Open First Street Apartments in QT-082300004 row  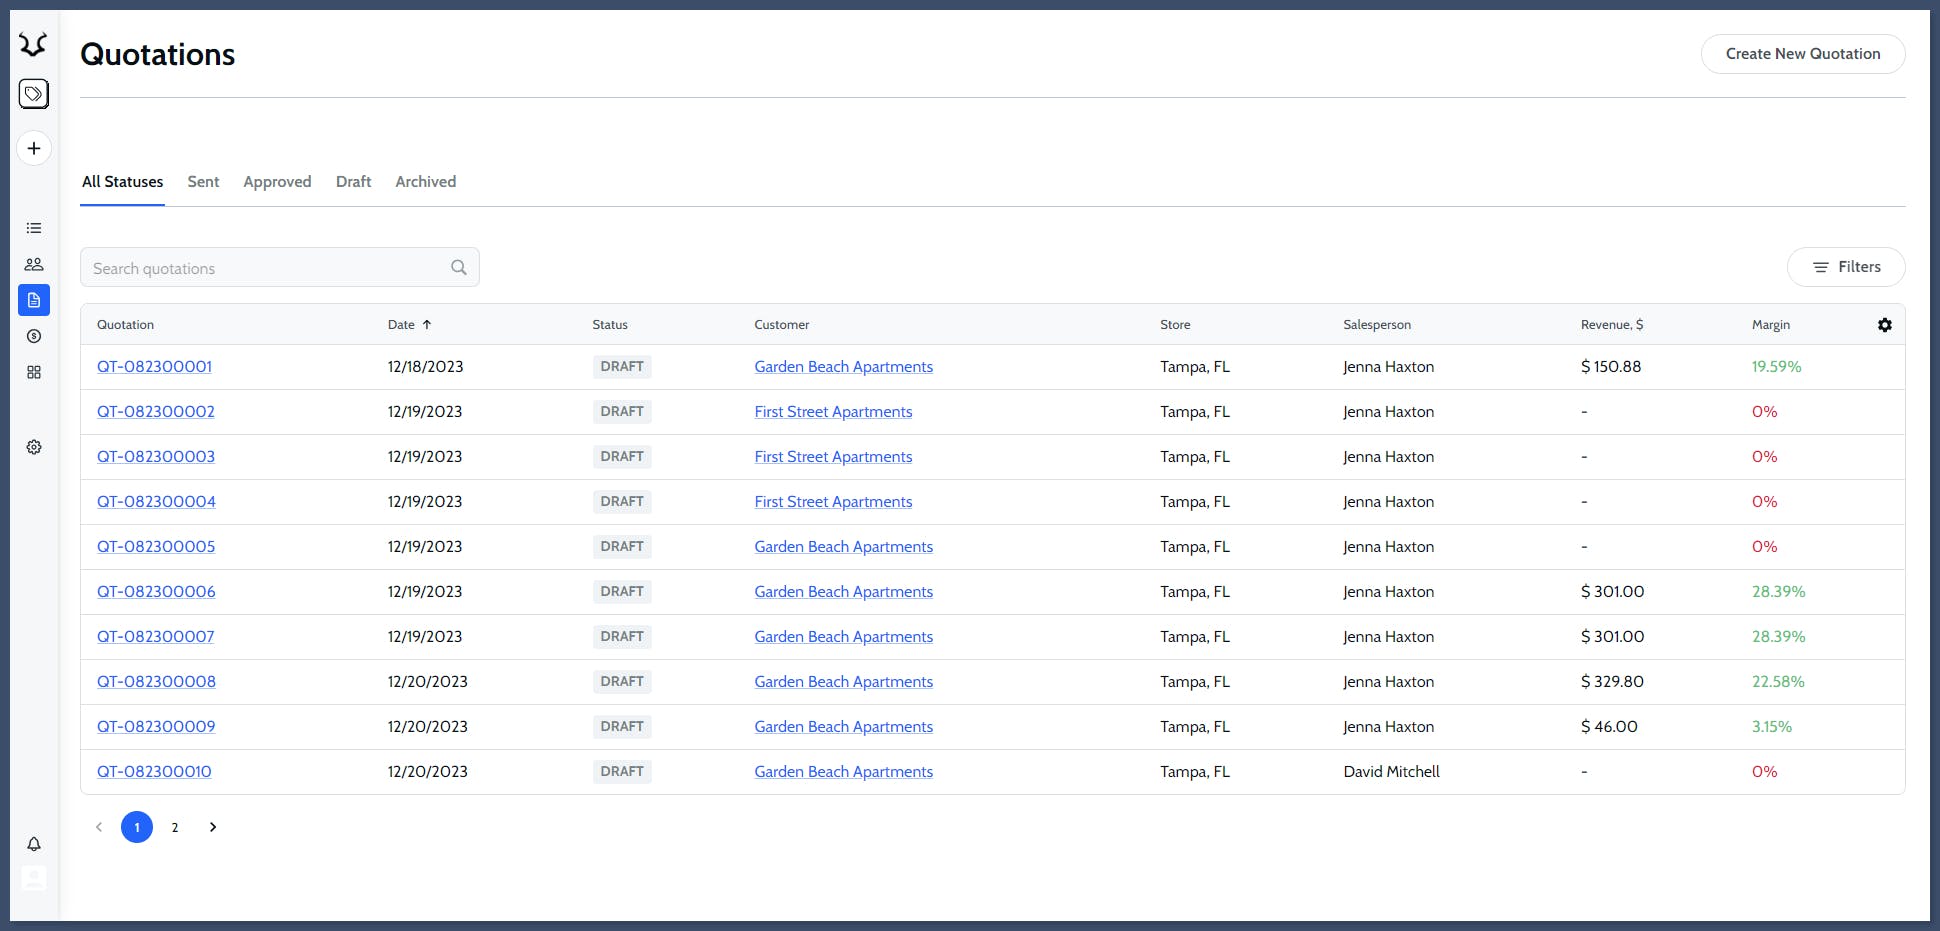pos(833,502)
